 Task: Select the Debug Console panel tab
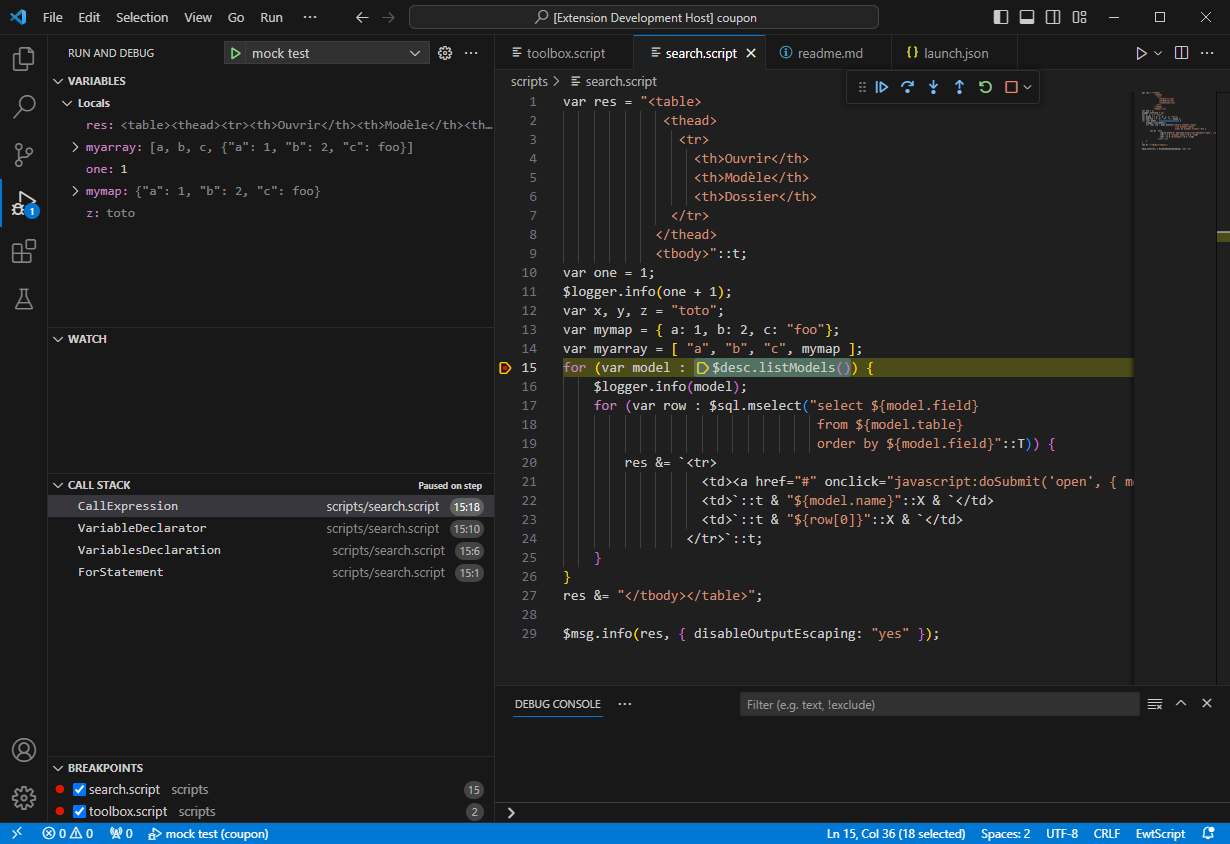(558, 704)
